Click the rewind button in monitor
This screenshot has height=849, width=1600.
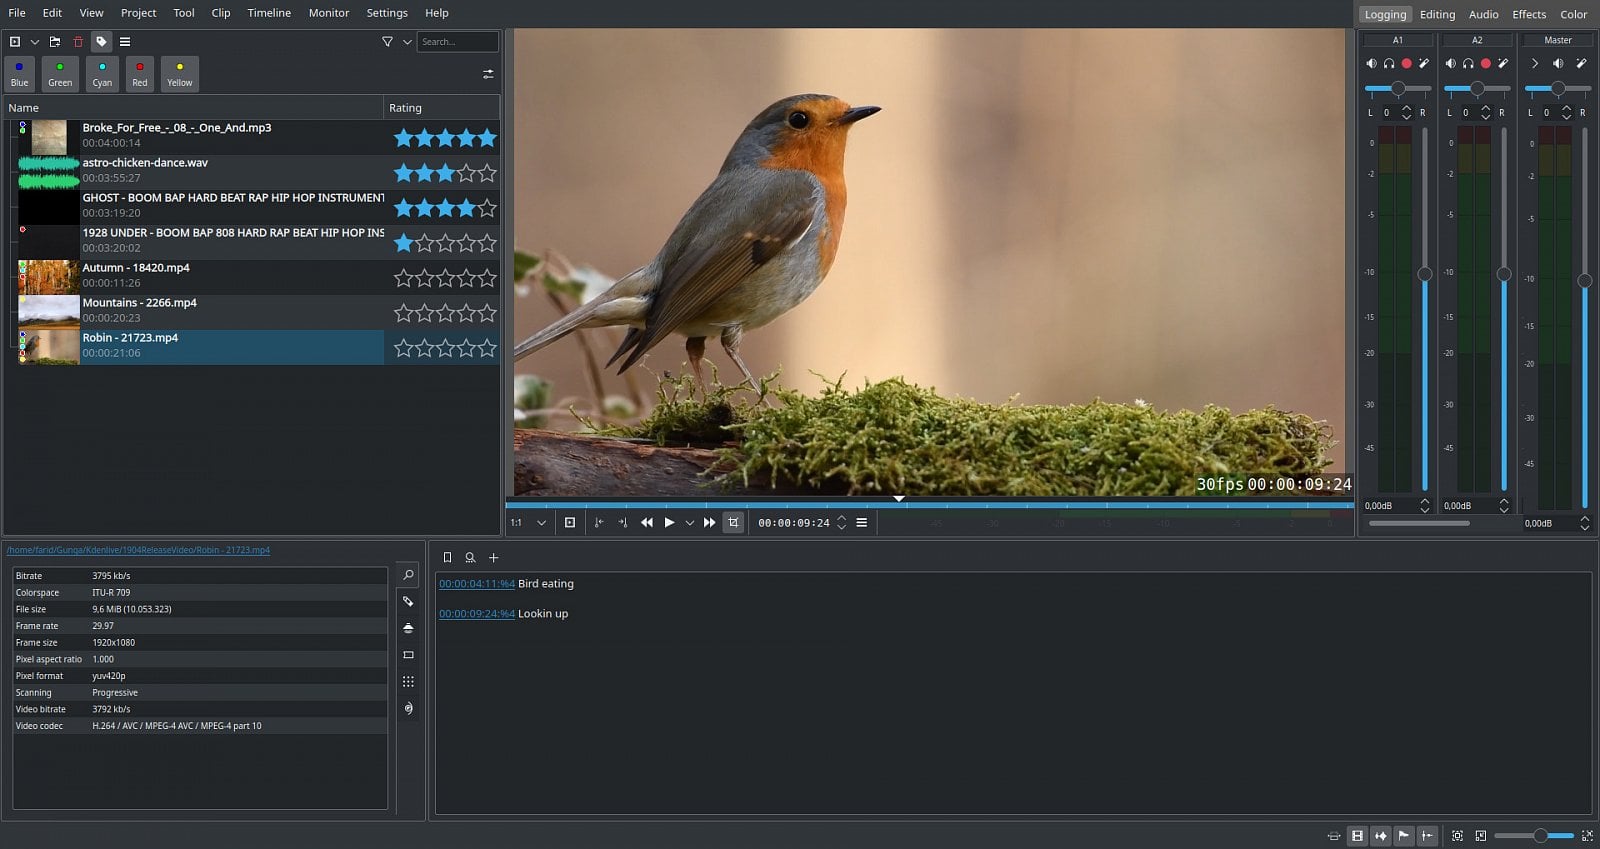tap(647, 523)
